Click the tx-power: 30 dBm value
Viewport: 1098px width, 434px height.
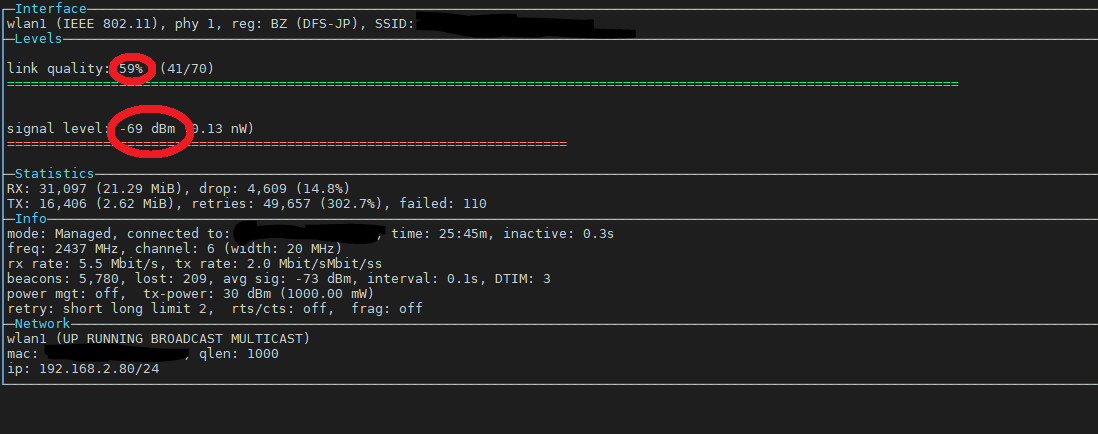click(x=258, y=293)
